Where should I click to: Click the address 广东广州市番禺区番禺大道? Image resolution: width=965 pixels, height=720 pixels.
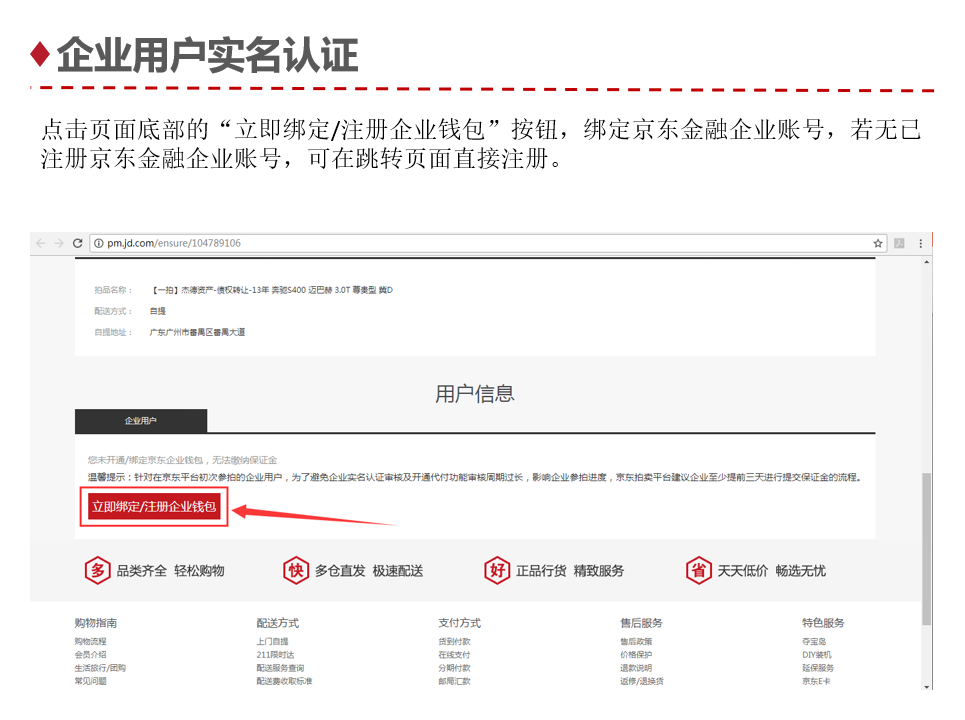tap(197, 332)
